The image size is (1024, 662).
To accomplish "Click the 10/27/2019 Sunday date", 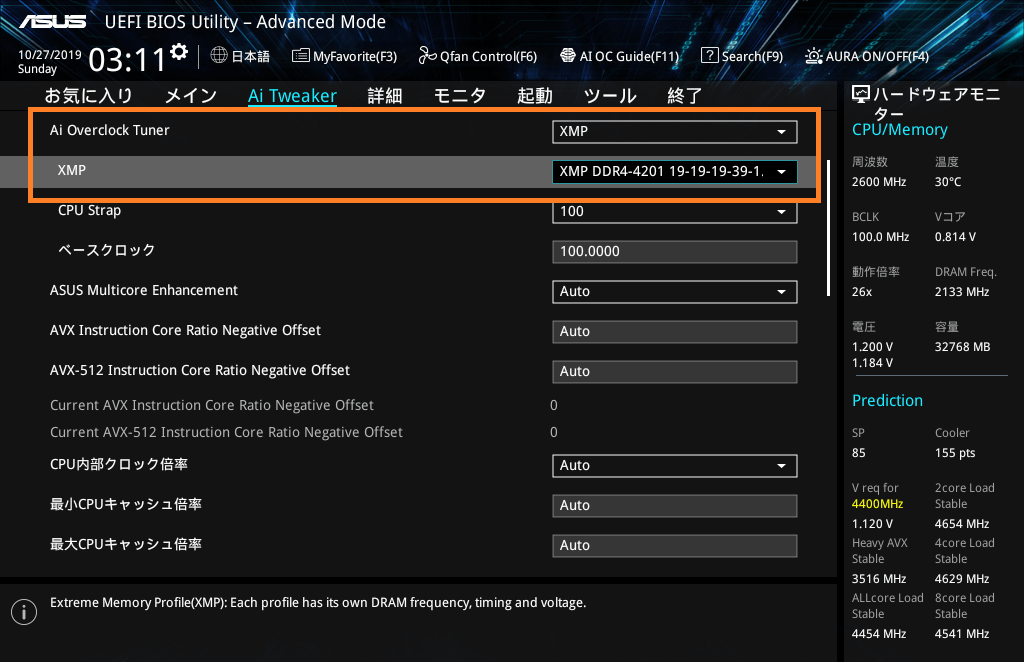I will 50,61.
